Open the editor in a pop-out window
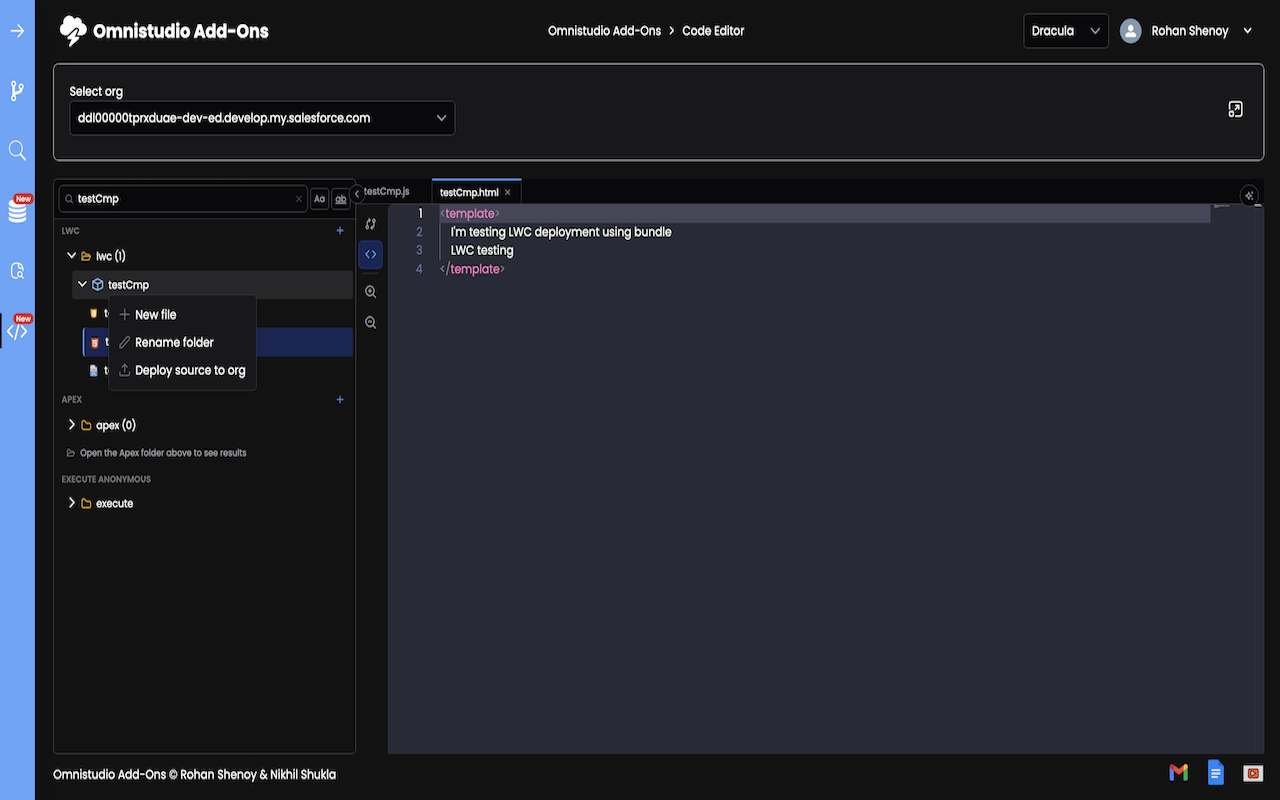This screenshot has height=800, width=1280. click(1235, 110)
